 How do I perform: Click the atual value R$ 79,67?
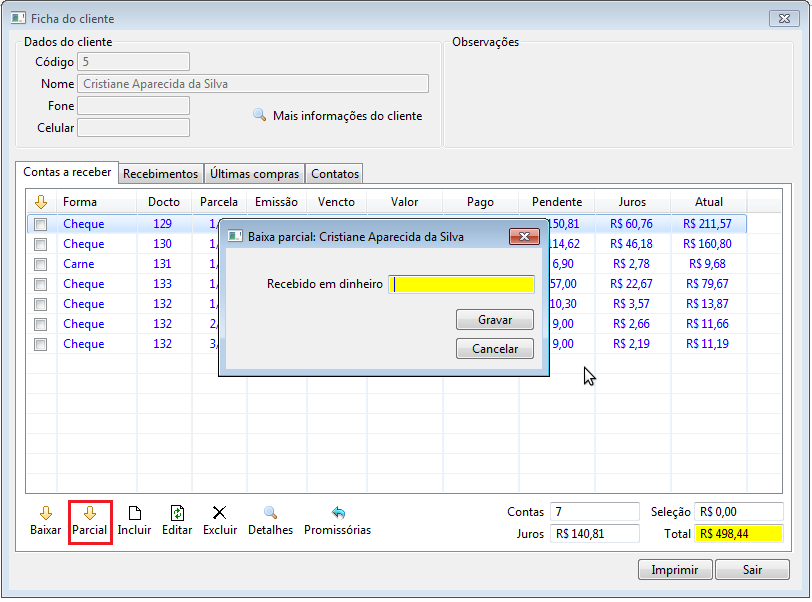point(707,284)
